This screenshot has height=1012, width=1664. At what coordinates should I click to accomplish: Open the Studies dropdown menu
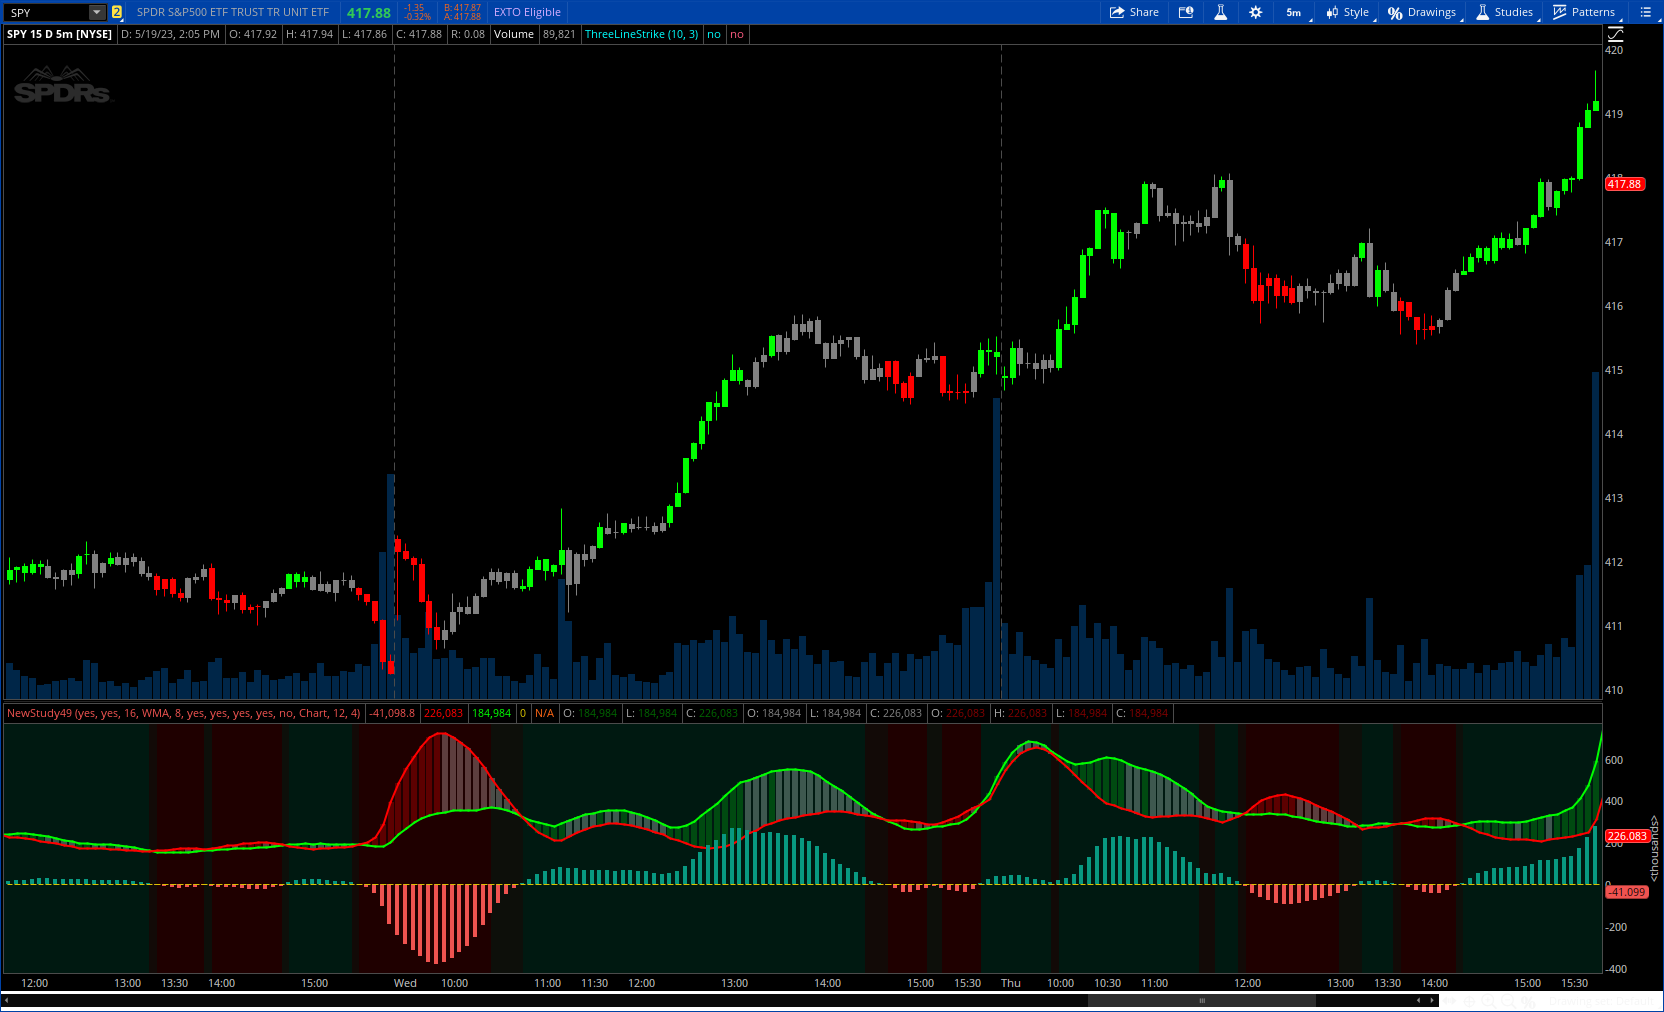(1504, 12)
